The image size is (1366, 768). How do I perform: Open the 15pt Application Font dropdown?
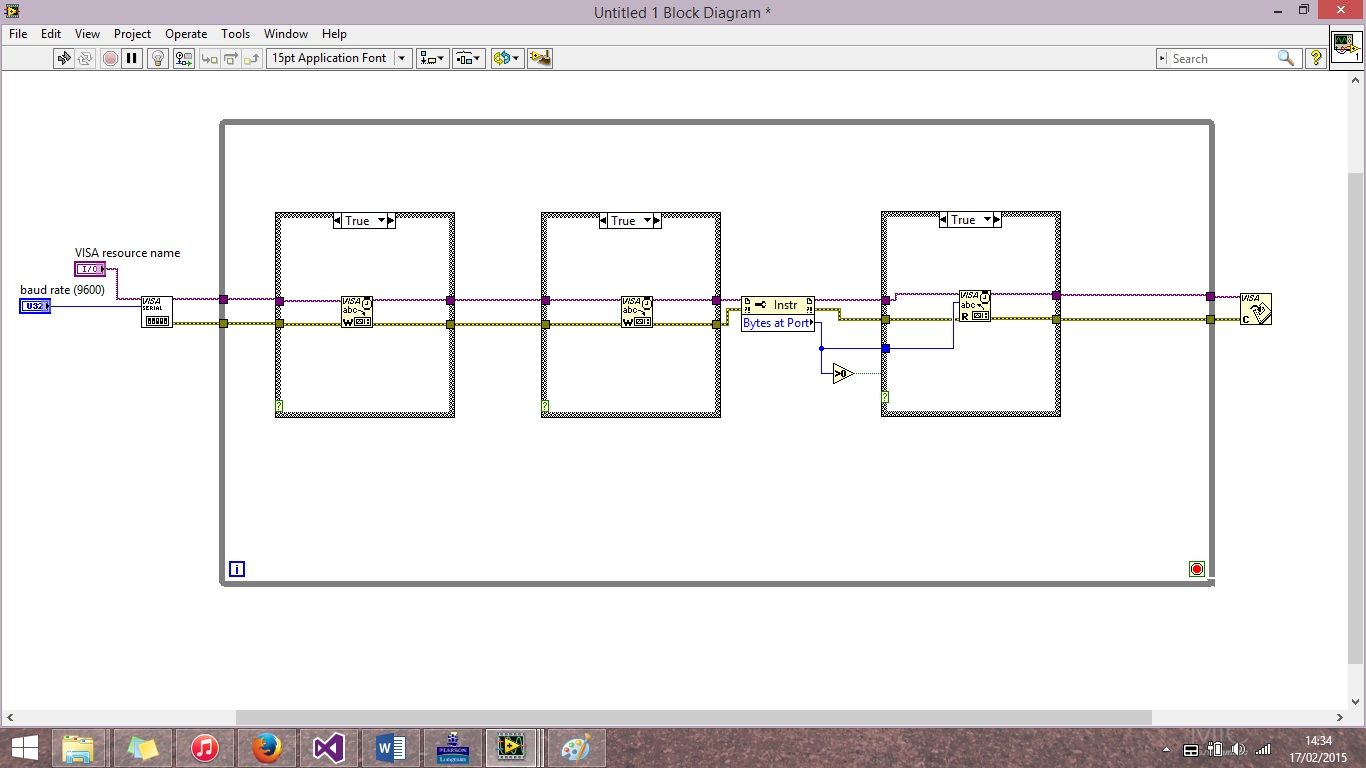click(x=401, y=58)
